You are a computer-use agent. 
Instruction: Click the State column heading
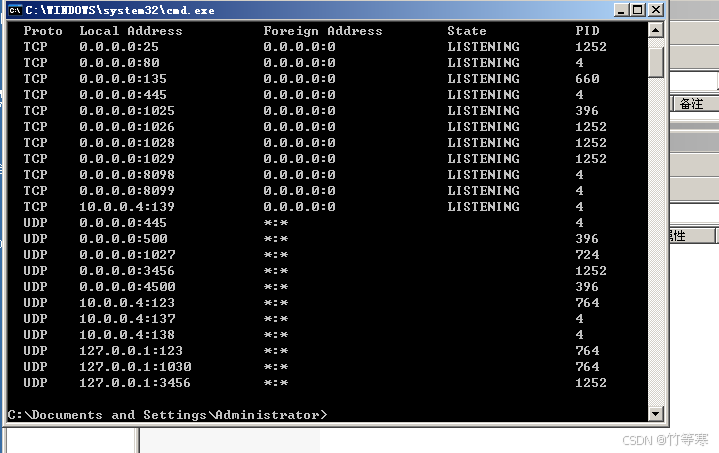point(467,31)
